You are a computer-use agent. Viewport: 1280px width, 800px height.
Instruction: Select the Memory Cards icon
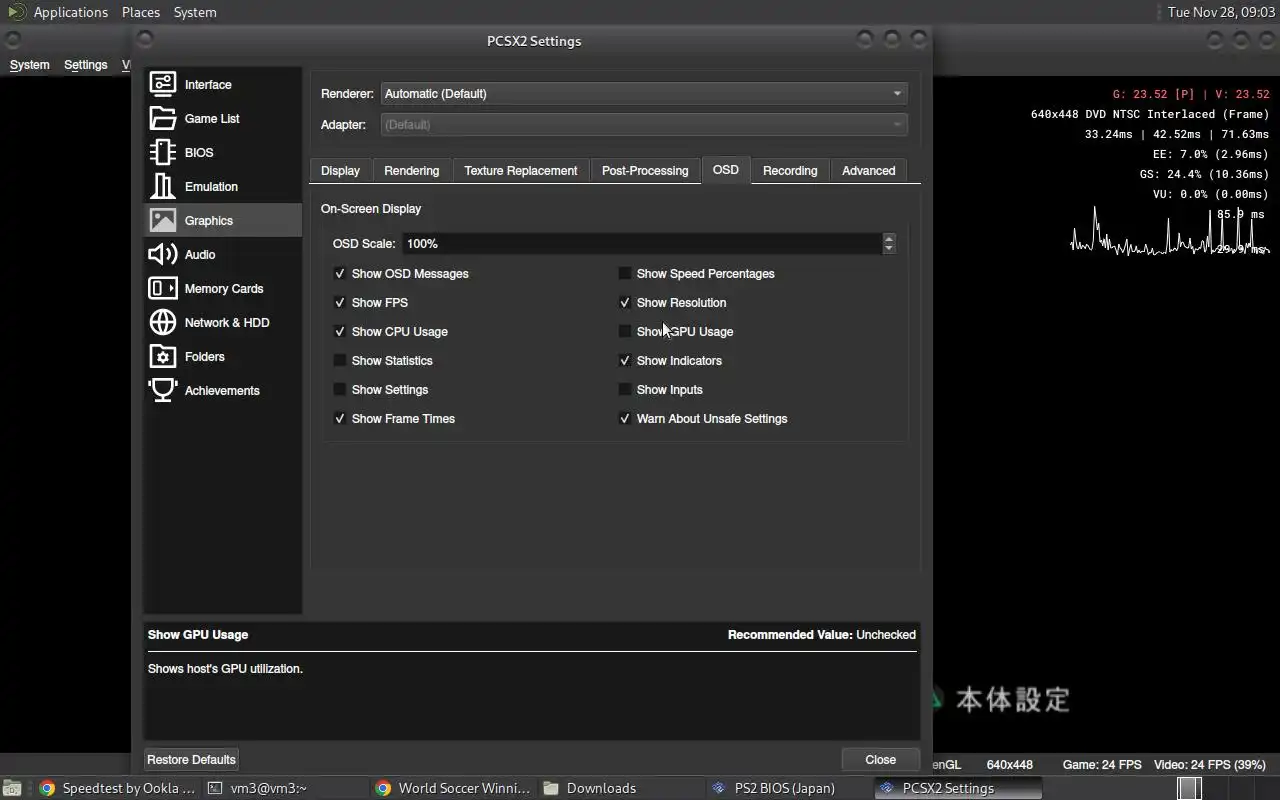[x=163, y=288]
